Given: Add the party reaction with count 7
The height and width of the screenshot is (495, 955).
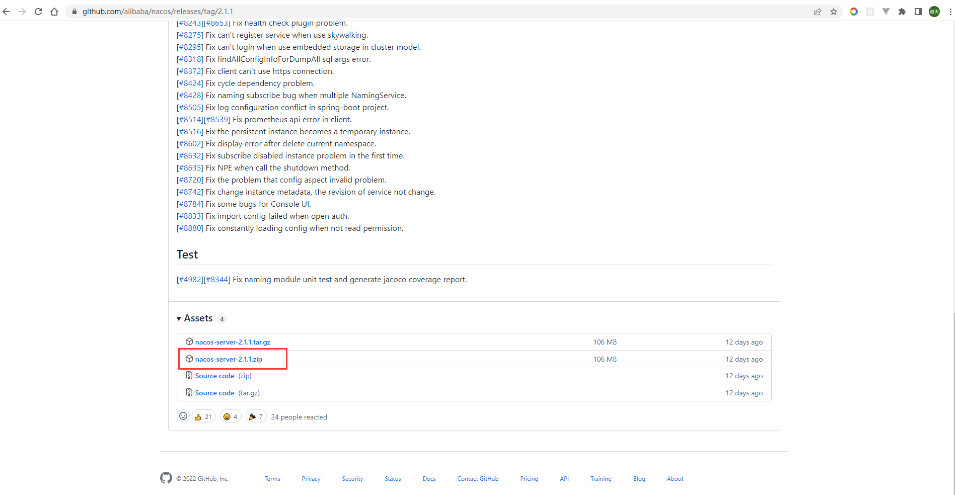Looking at the screenshot, I should click(x=256, y=417).
